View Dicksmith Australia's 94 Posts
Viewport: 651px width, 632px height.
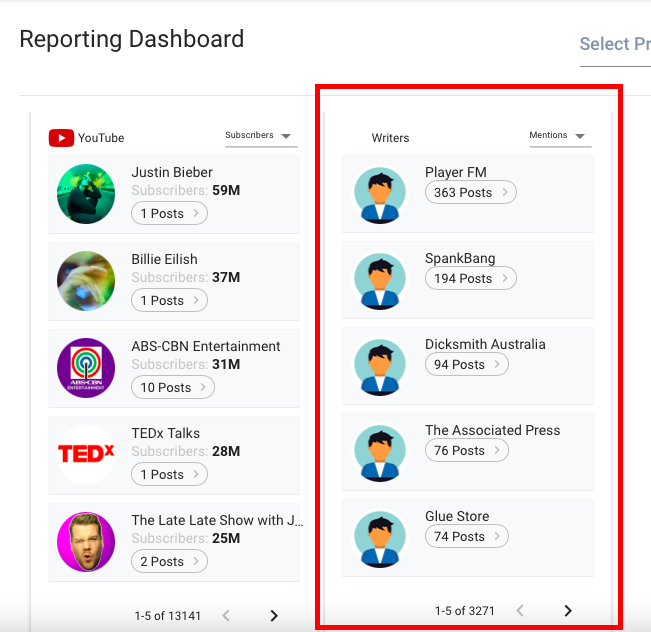467,364
